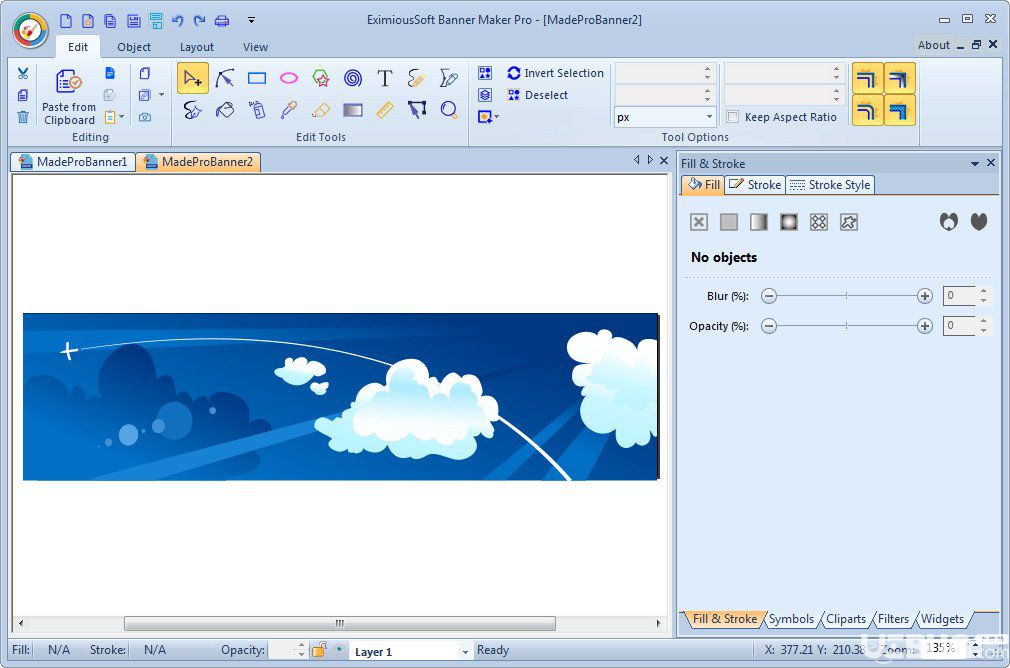Screen dimensions: 1010x668
Task: Select the Spray can tool
Action: 257,110
